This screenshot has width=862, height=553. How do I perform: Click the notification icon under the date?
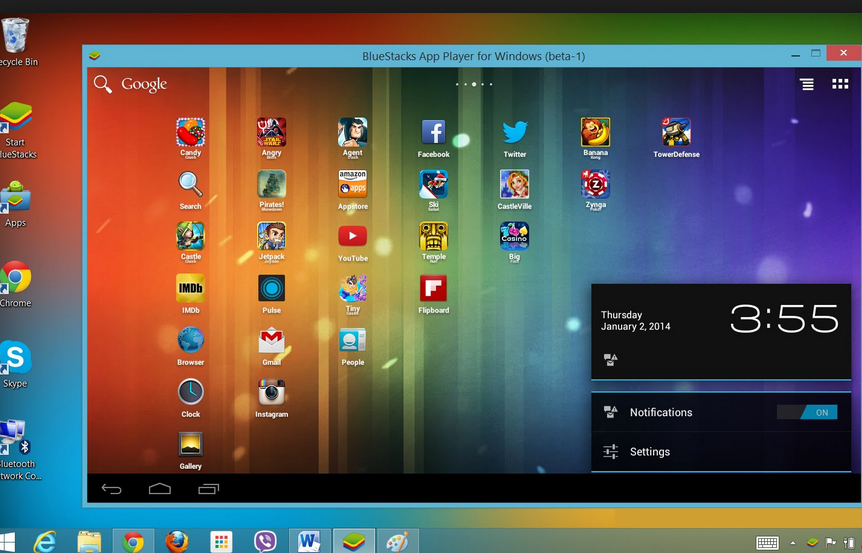(610, 360)
